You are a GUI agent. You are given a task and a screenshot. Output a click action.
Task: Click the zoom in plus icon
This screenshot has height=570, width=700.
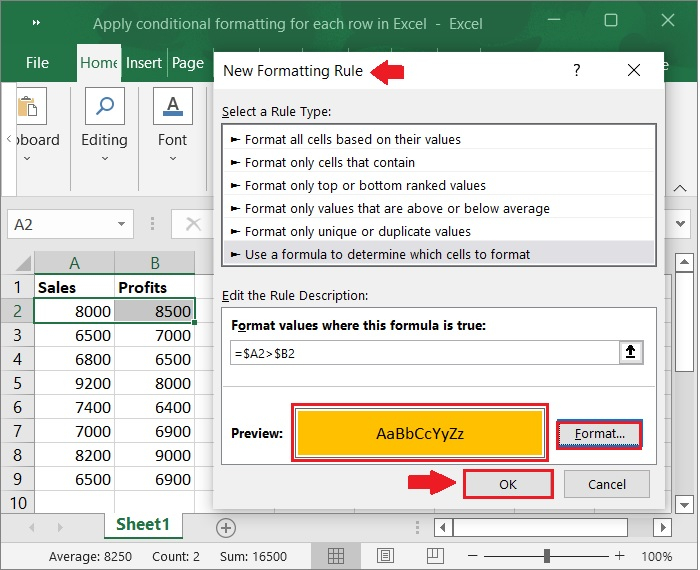[x=619, y=556]
